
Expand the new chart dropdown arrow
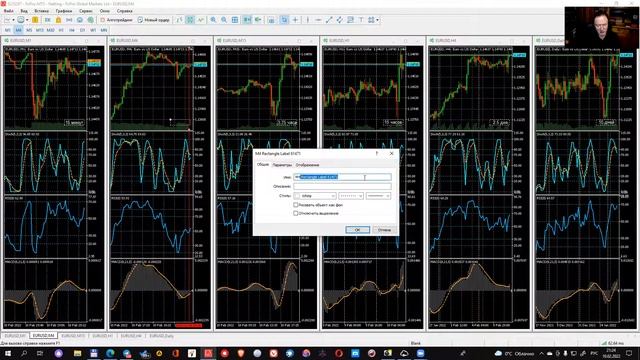(x=13, y=20)
